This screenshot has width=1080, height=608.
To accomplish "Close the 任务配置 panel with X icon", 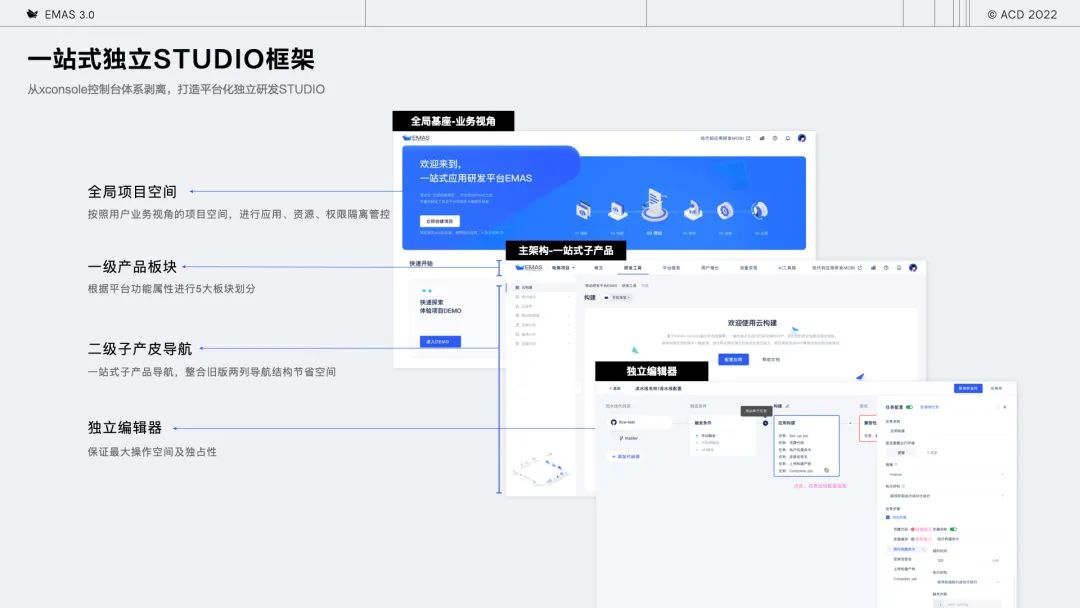I will pyautogui.click(x=1005, y=407).
